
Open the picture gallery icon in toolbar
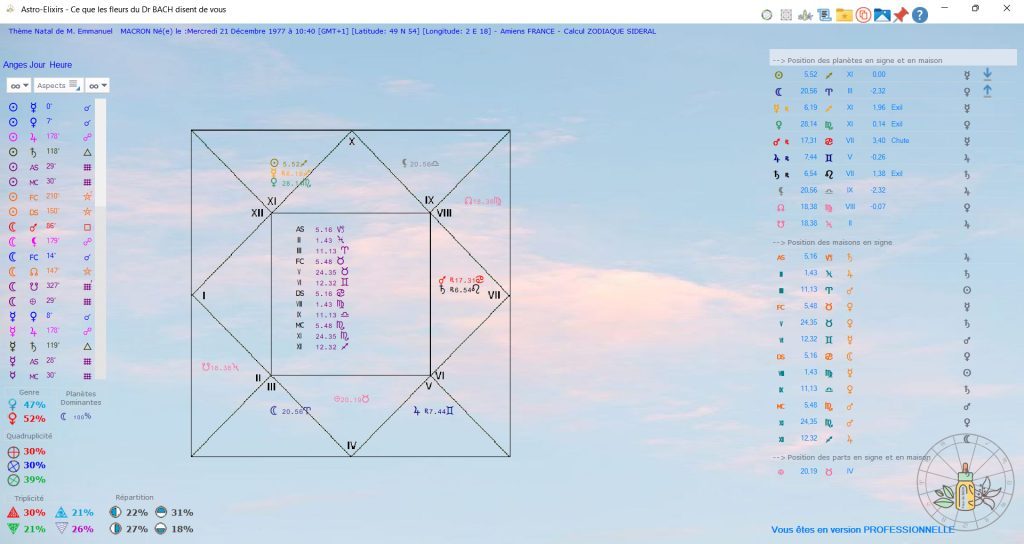(882, 15)
